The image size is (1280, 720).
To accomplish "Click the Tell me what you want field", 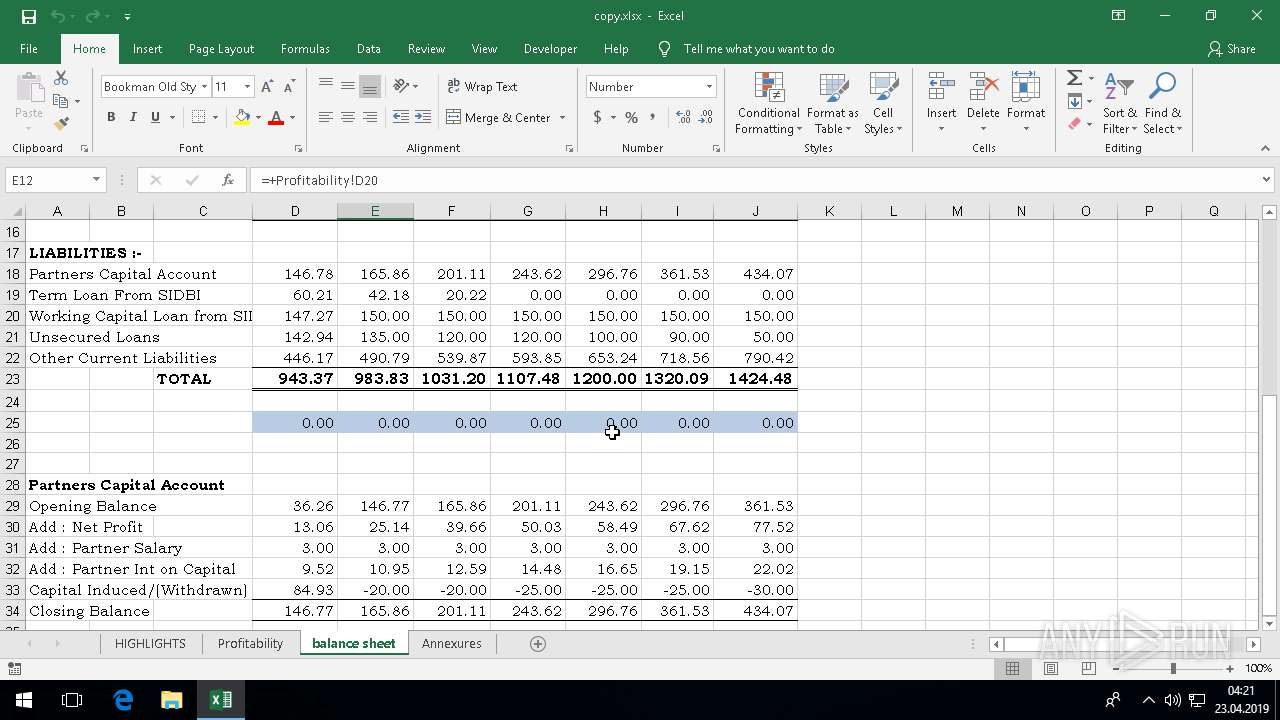I will (x=758, y=49).
